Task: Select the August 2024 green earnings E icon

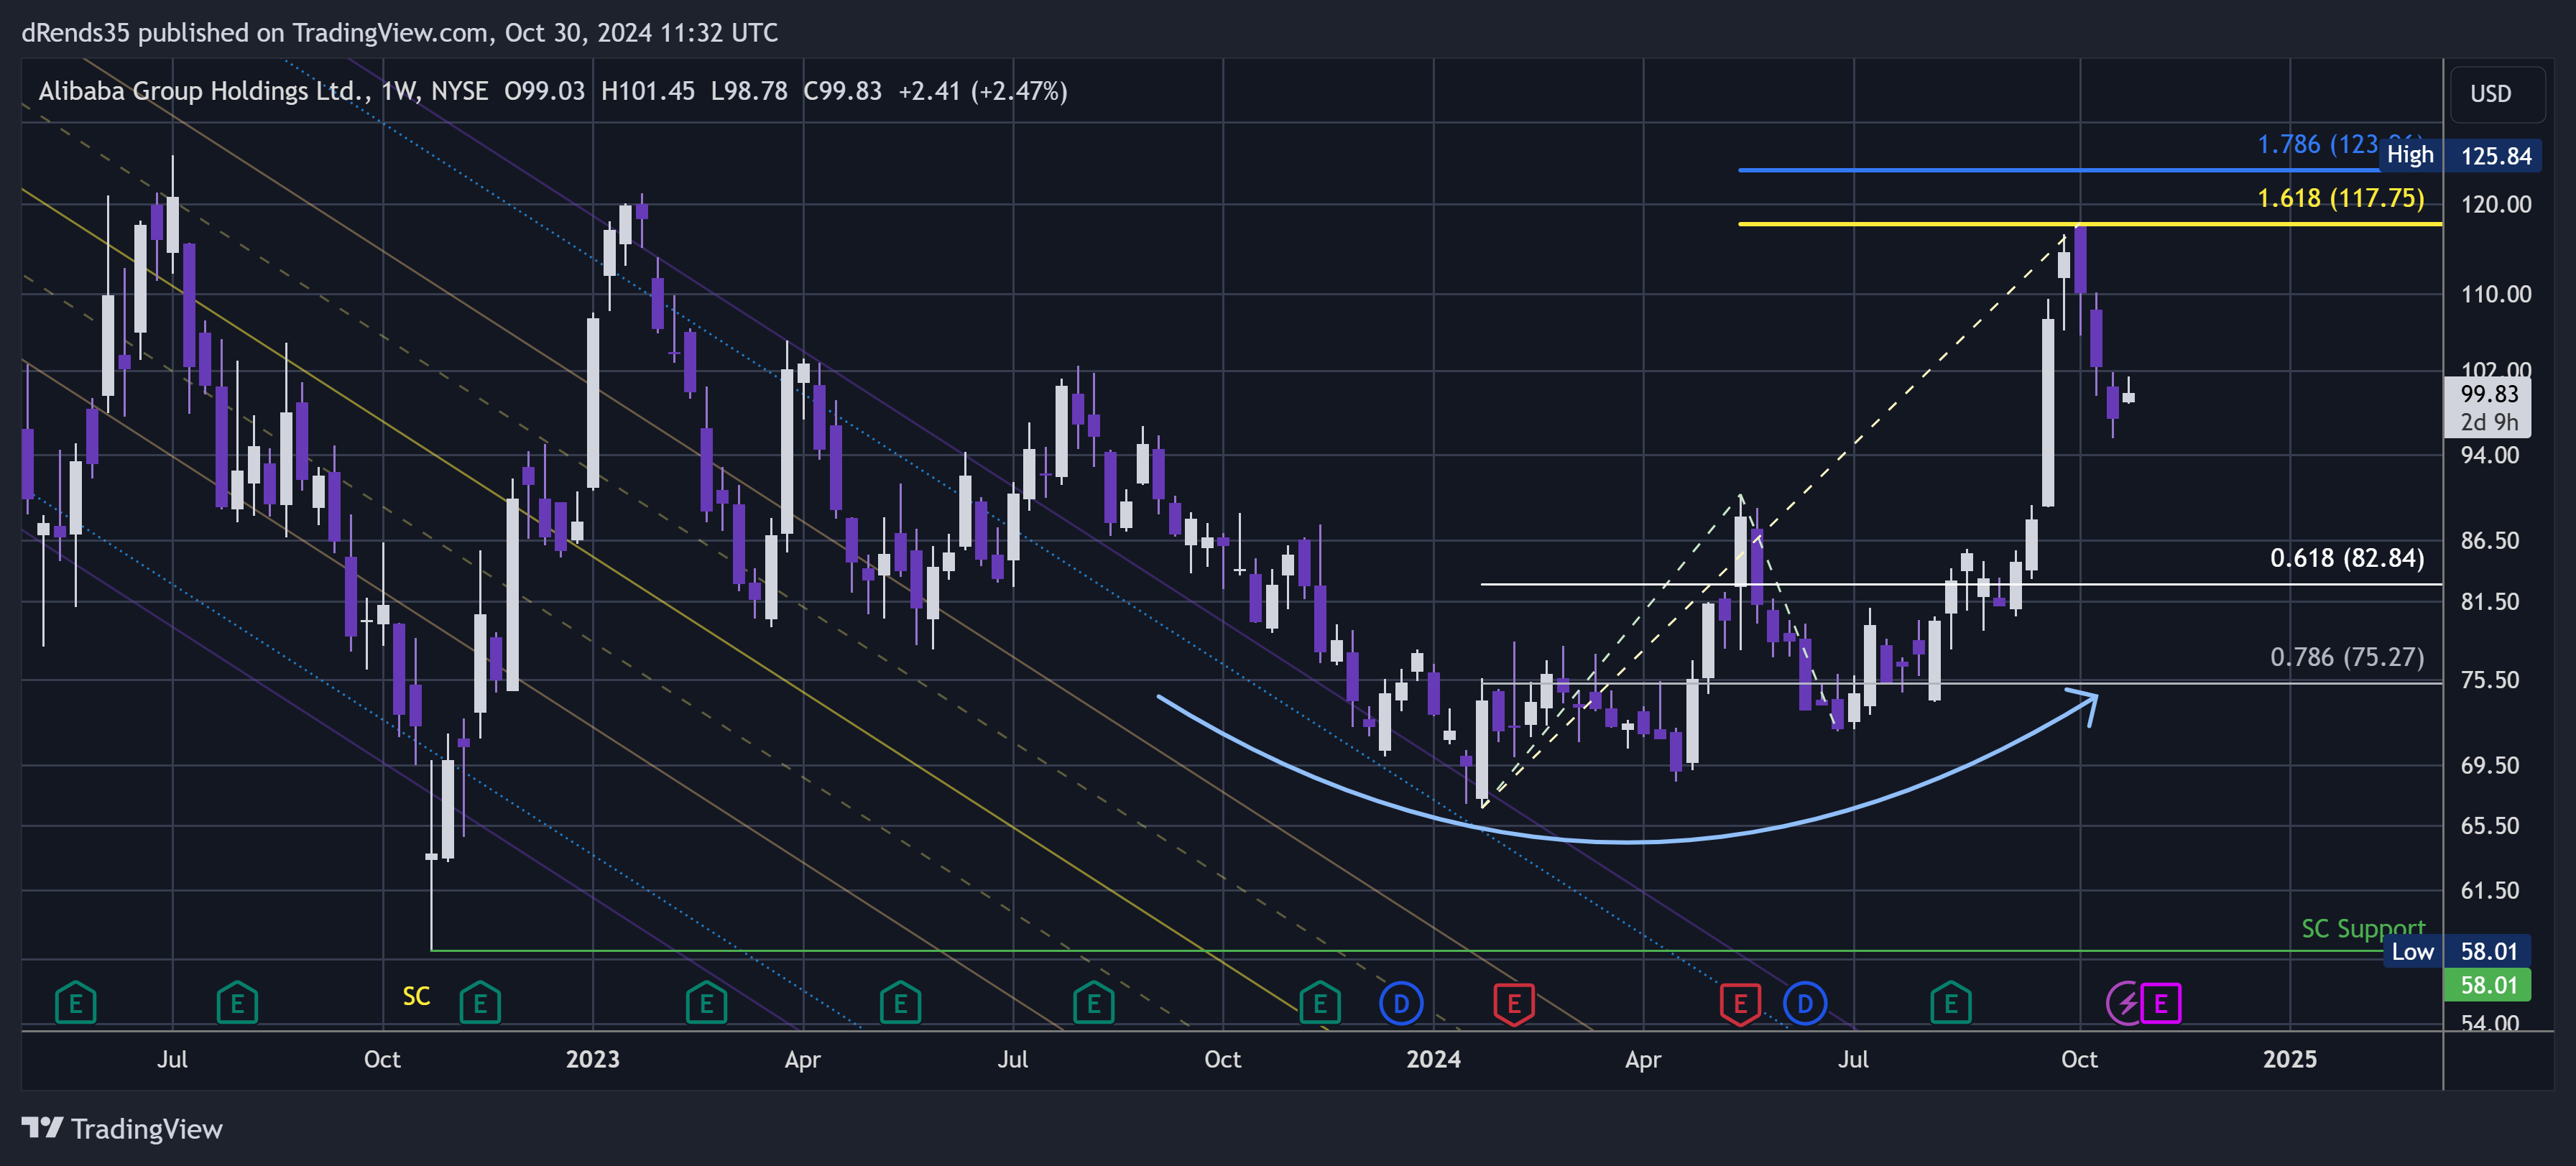Action: (1950, 1003)
